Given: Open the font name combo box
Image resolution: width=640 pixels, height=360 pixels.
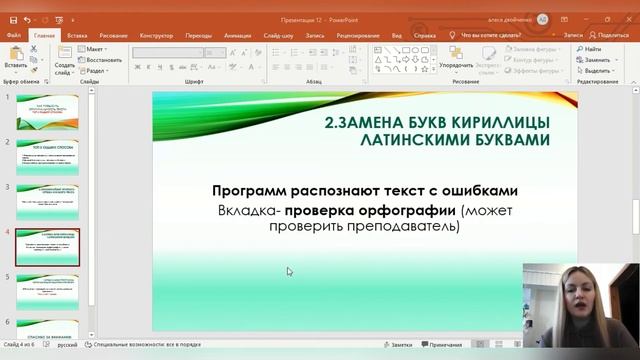Looking at the screenshot, I should tap(168, 53).
